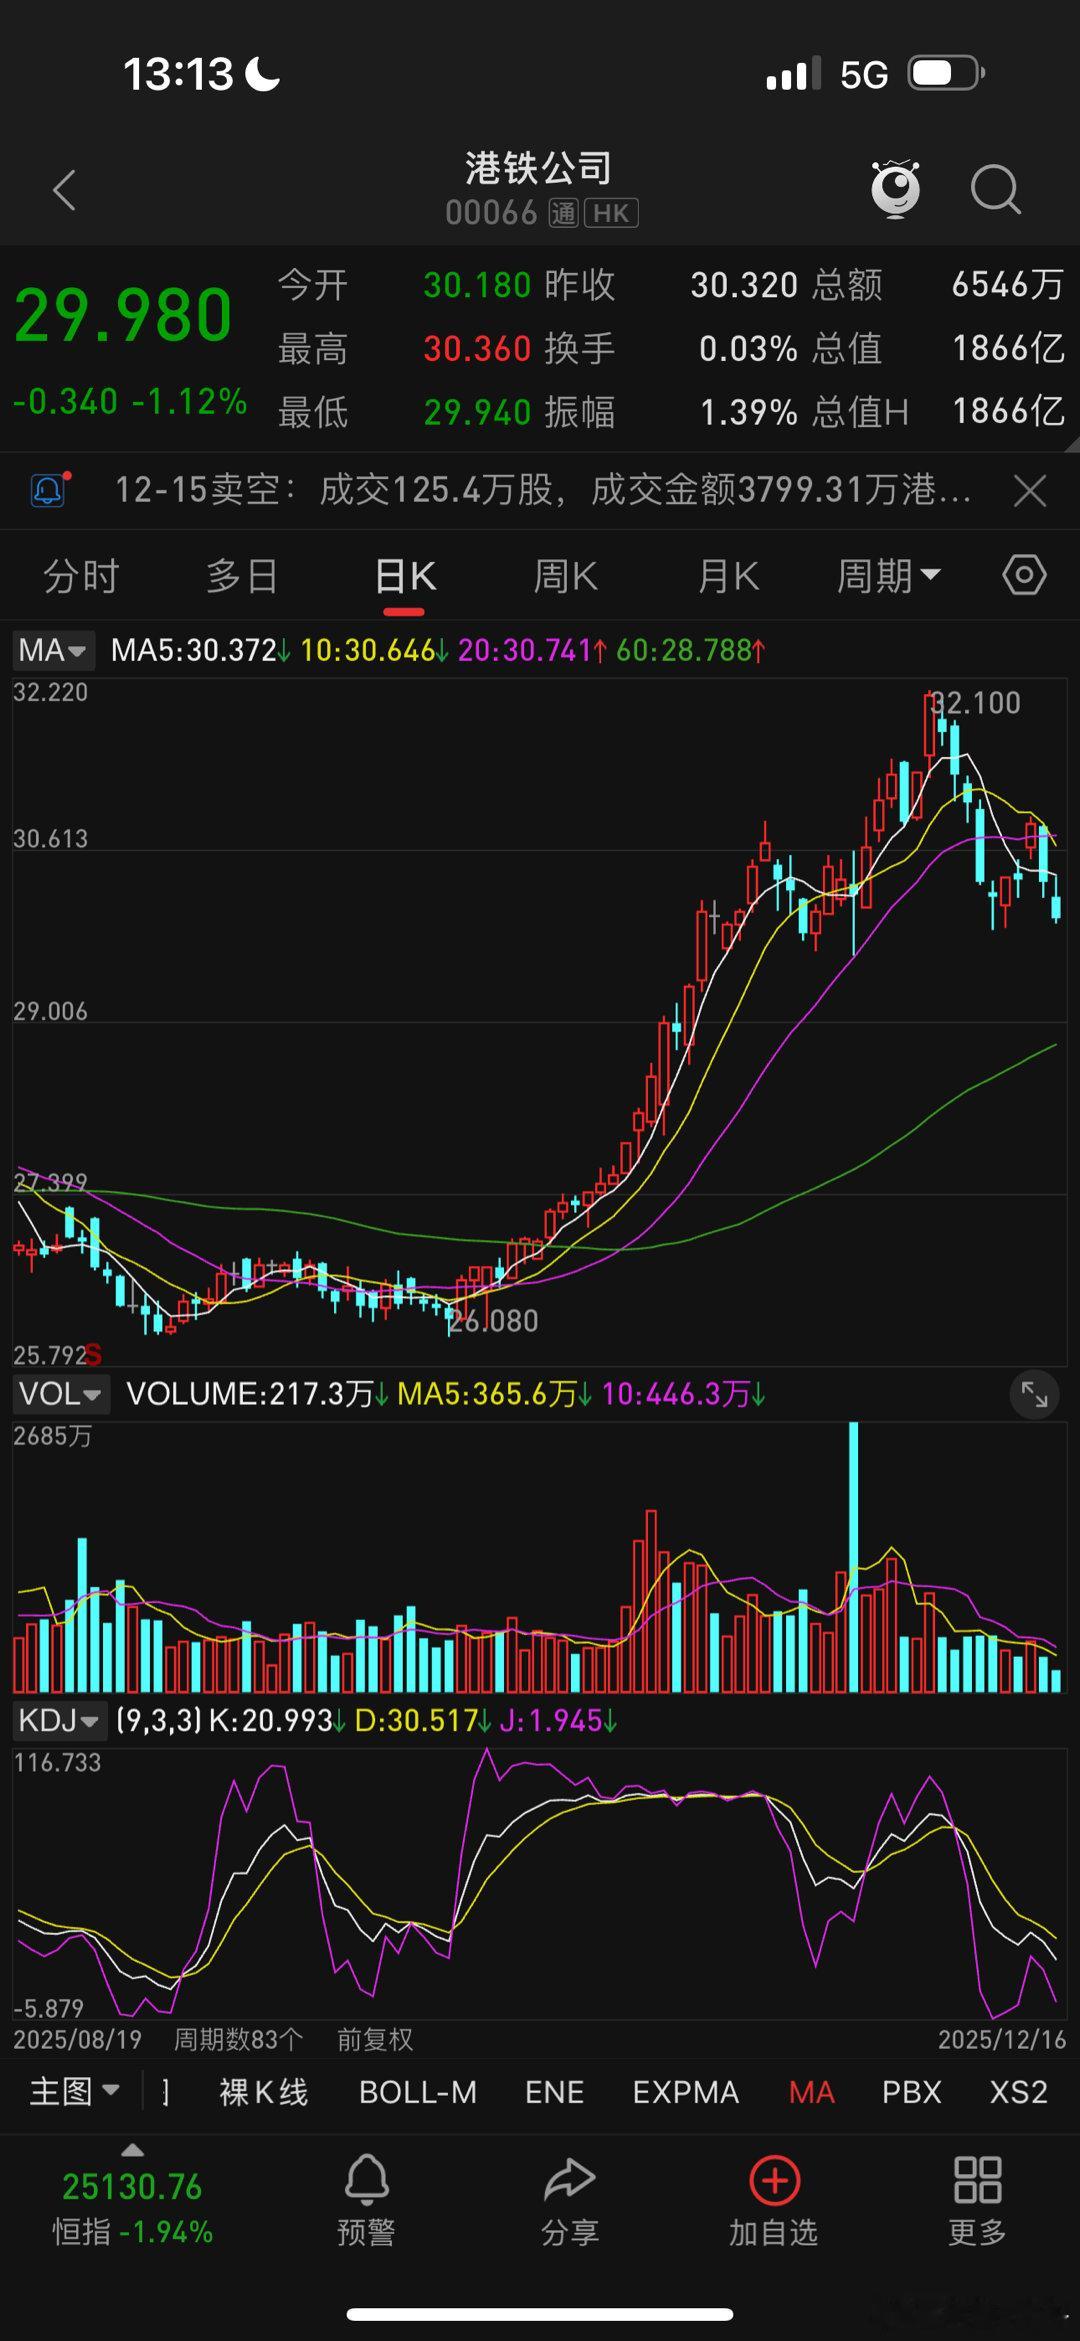
Task: Tap the 26.080 low price marker
Action: [x=493, y=1321]
